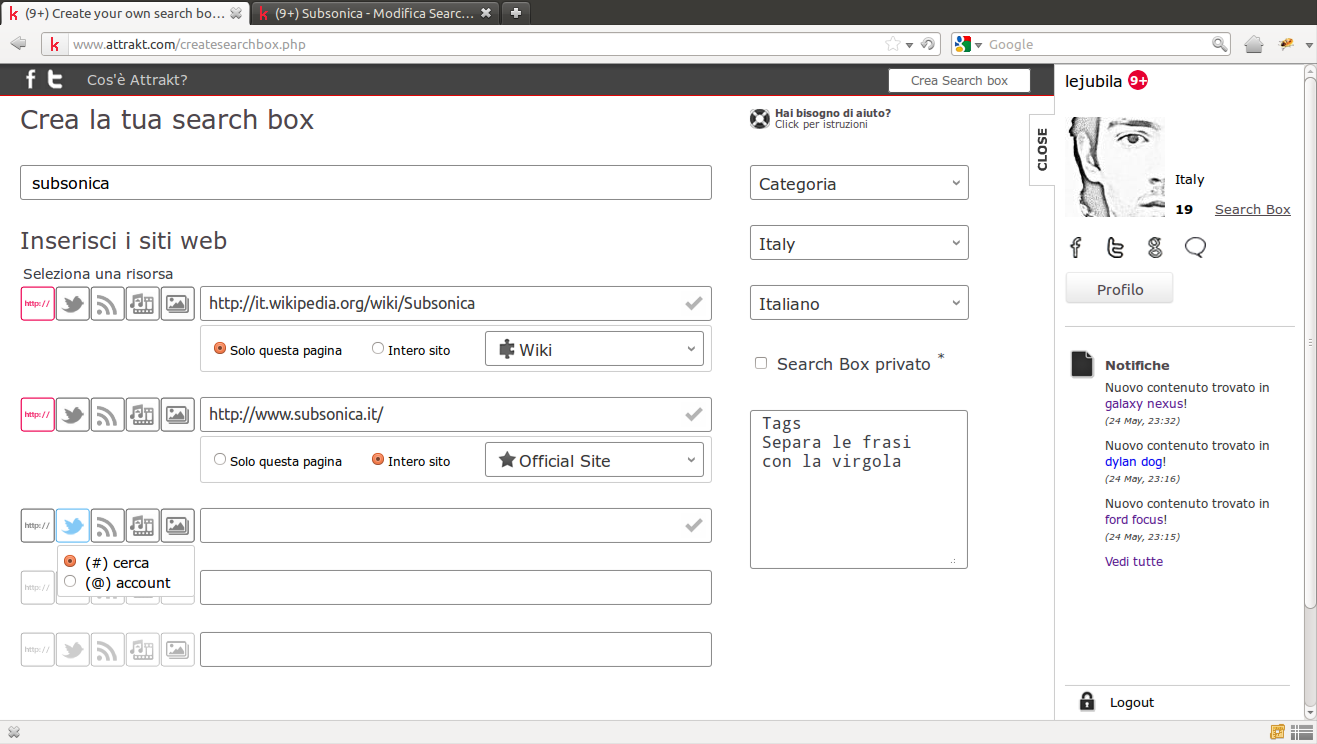Switch to 'Create your own search box' tab
This screenshot has width=1317, height=744.
point(126,13)
